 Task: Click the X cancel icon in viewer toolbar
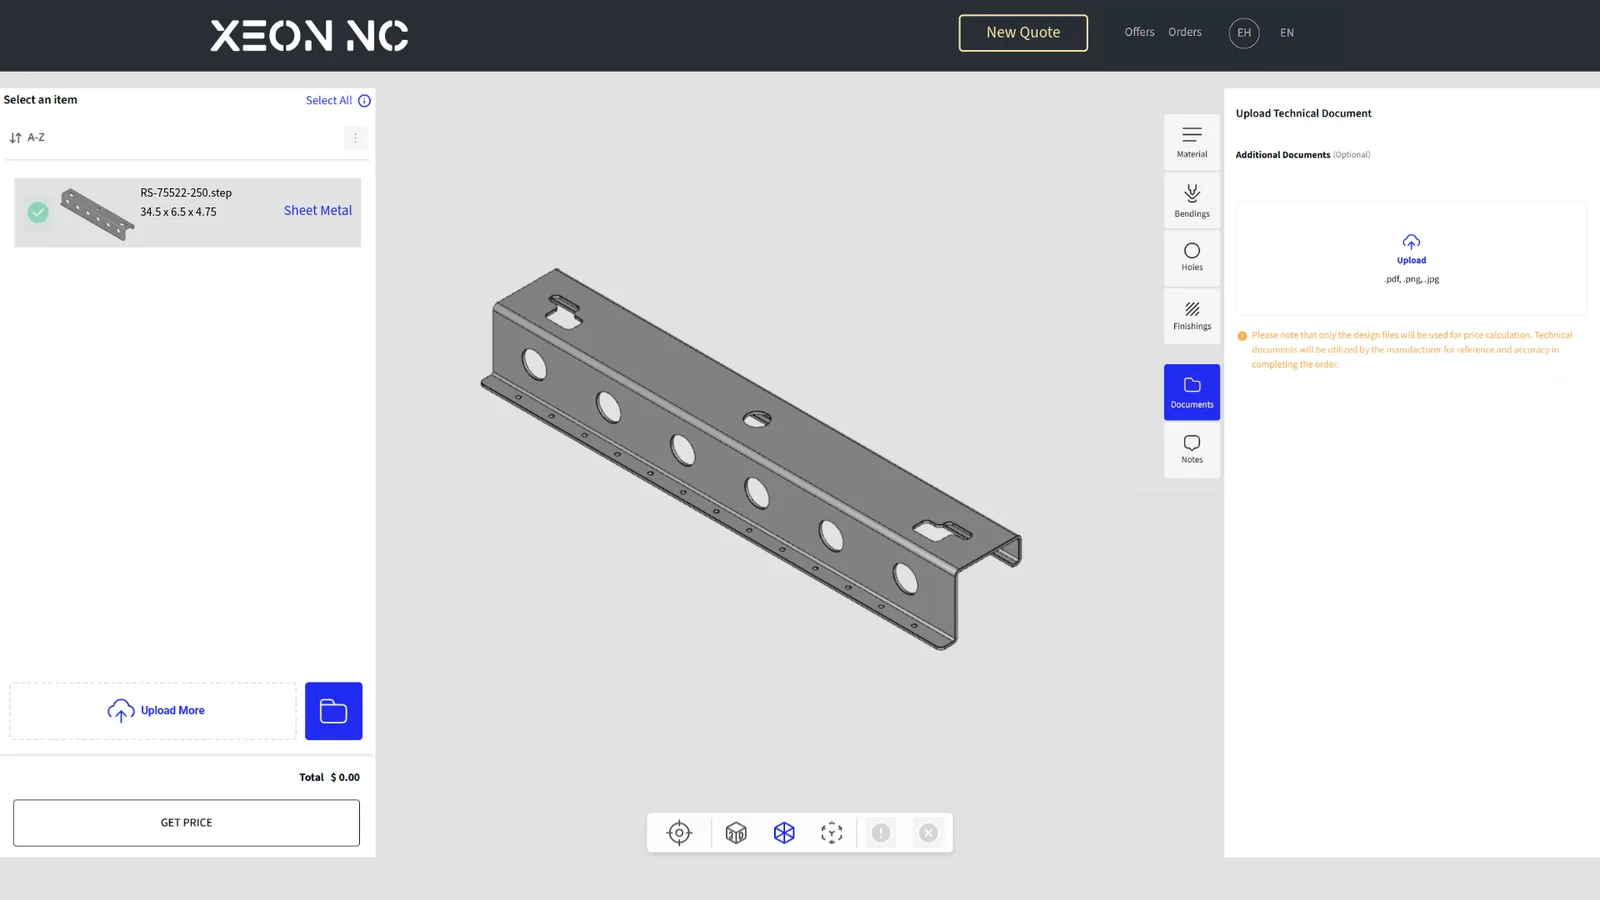coord(929,833)
